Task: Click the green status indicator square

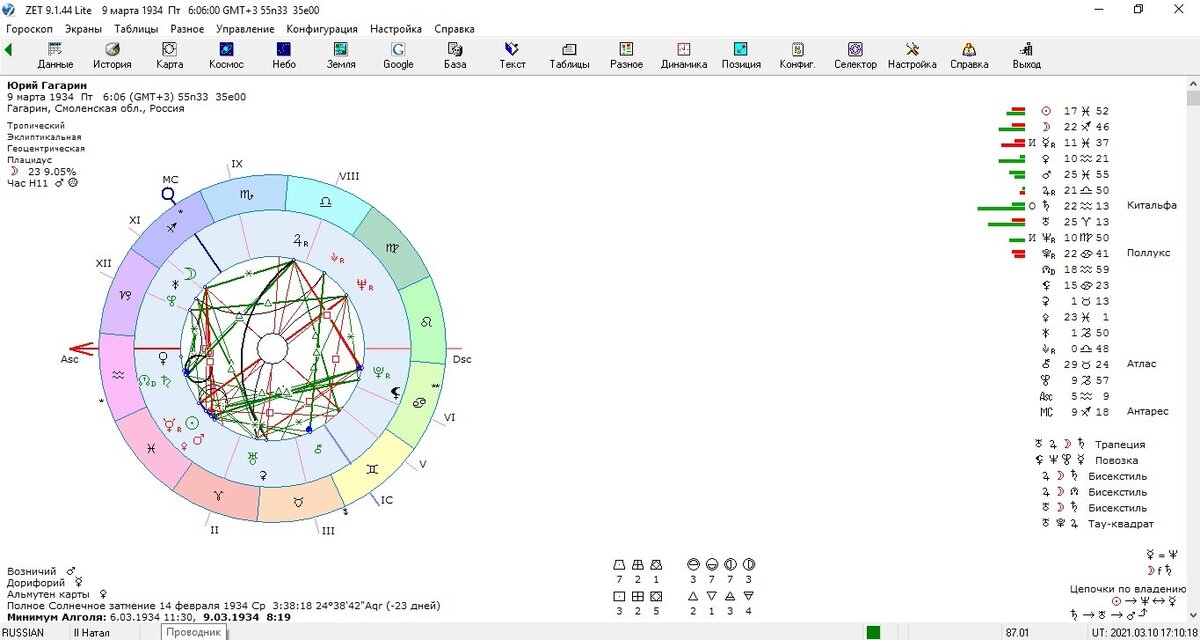Action: coord(873,632)
